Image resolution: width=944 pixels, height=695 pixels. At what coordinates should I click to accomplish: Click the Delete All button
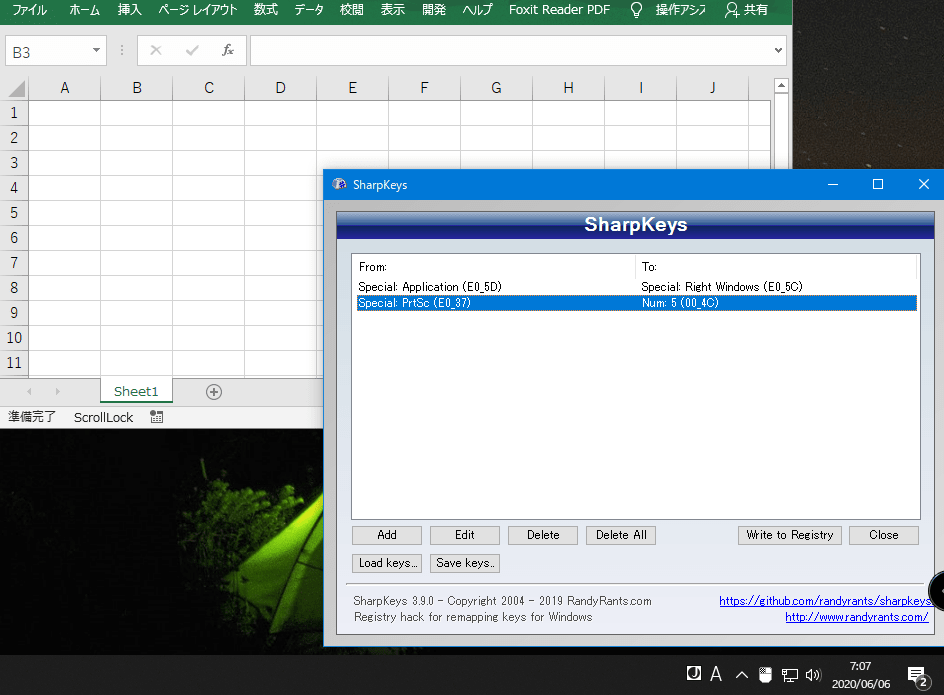pyautogui.click(x=621, y=535)
